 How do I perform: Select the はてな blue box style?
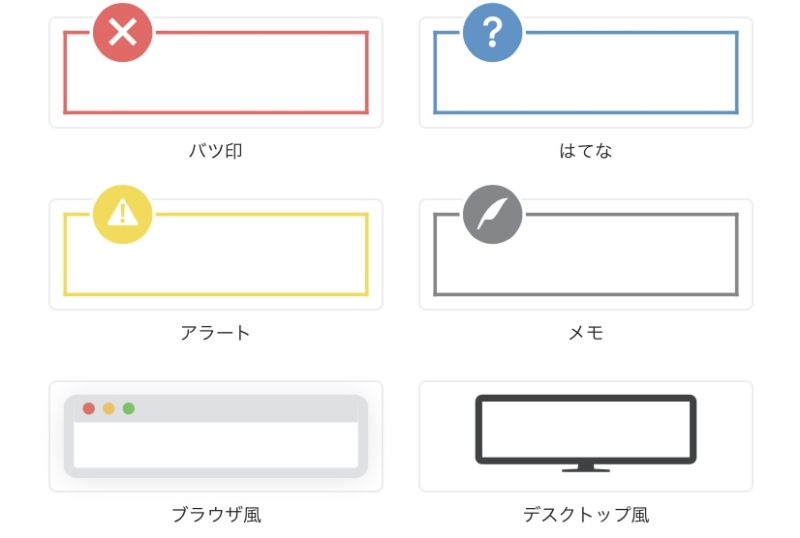tap(586, 72)
